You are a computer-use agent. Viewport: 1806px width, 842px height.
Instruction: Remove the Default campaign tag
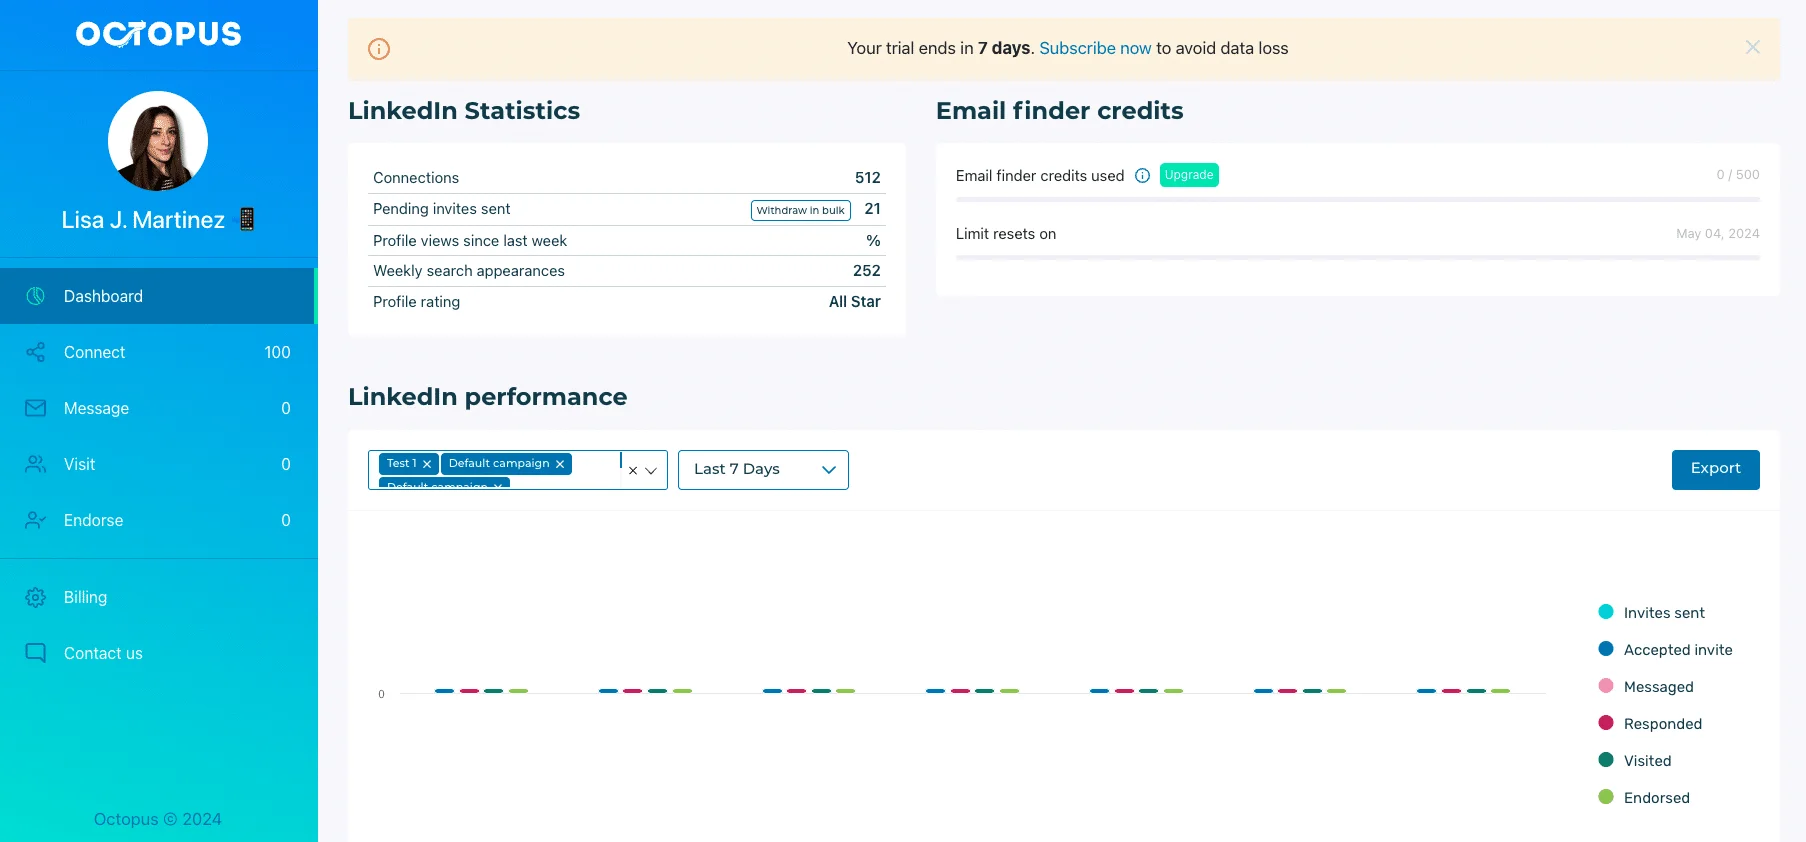(x=560, y=464)
